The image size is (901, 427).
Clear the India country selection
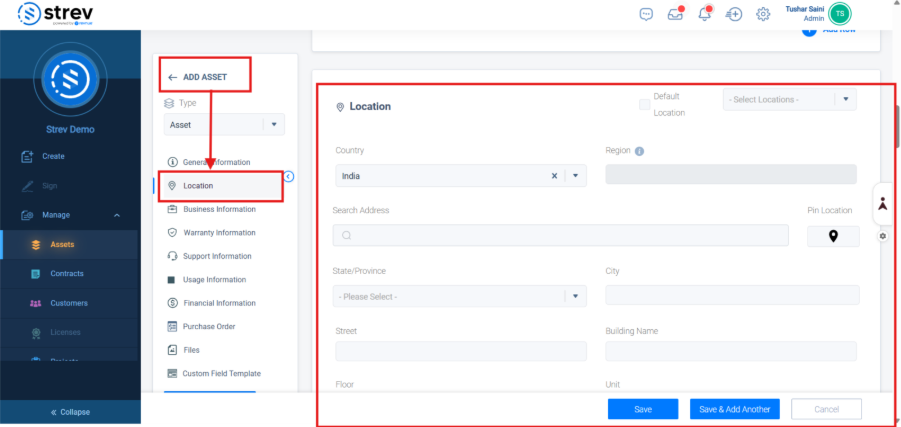click(x=554, y=175)
